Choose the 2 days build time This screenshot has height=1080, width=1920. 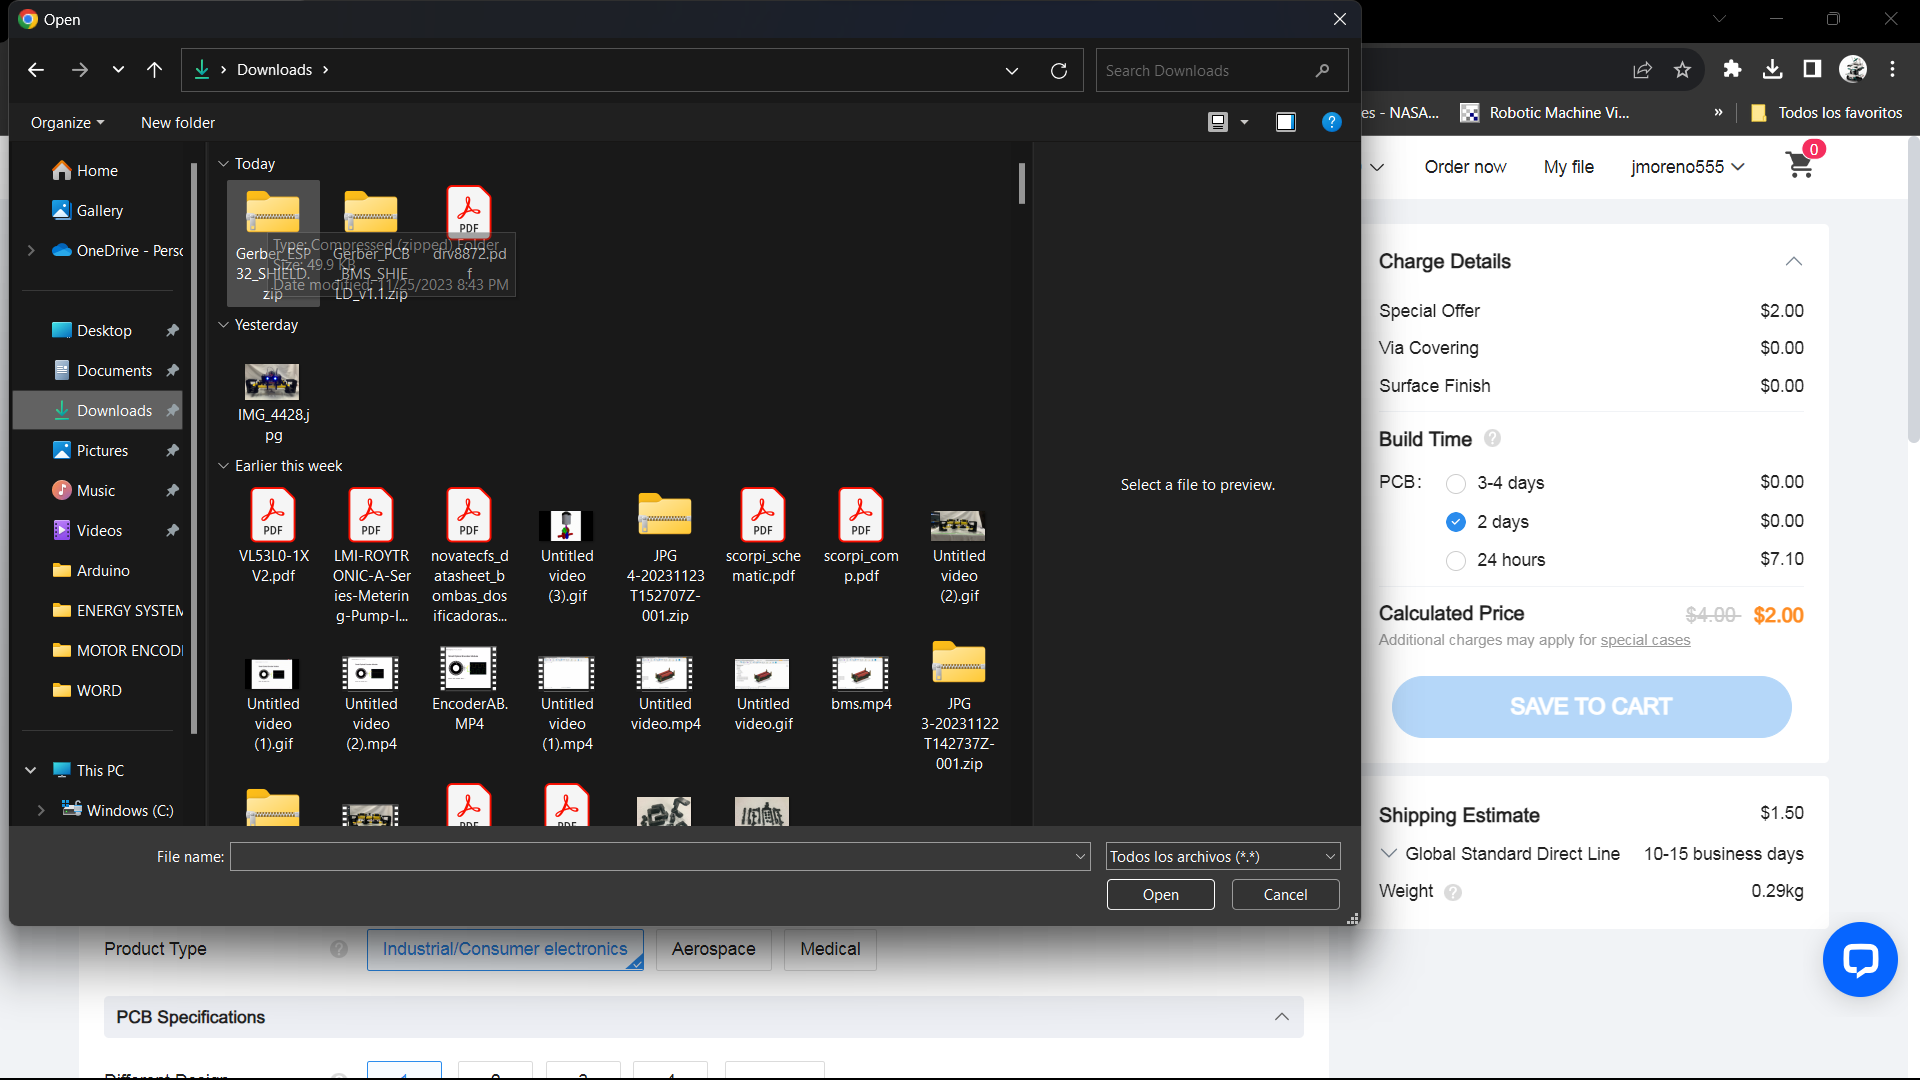pos(1456,522)
